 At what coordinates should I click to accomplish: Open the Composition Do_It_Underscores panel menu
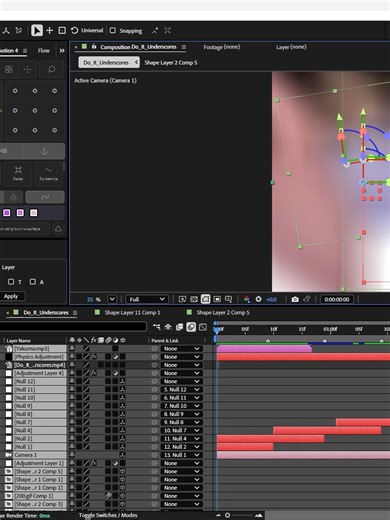tap(184, 47)
